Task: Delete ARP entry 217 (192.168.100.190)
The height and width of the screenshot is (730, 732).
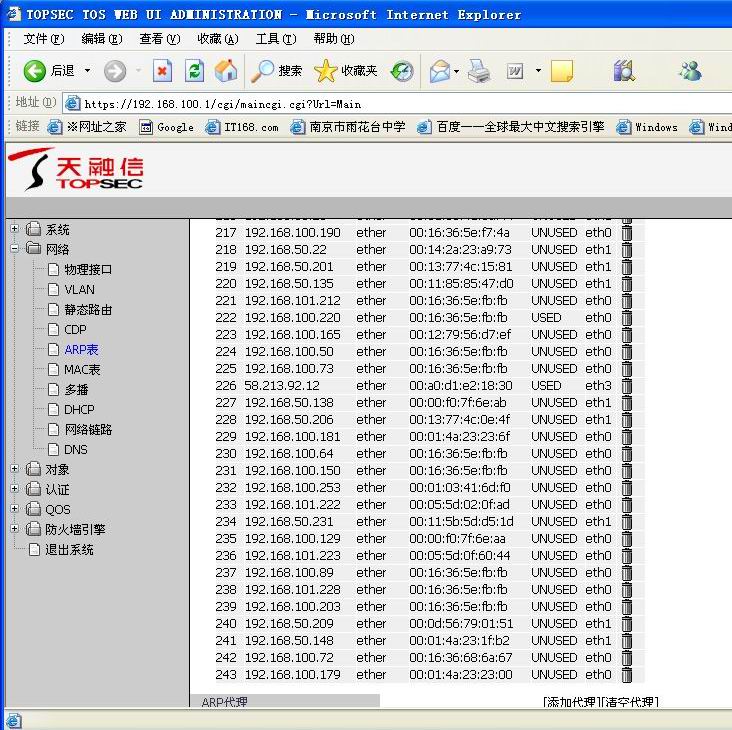Action: point(627,232)
